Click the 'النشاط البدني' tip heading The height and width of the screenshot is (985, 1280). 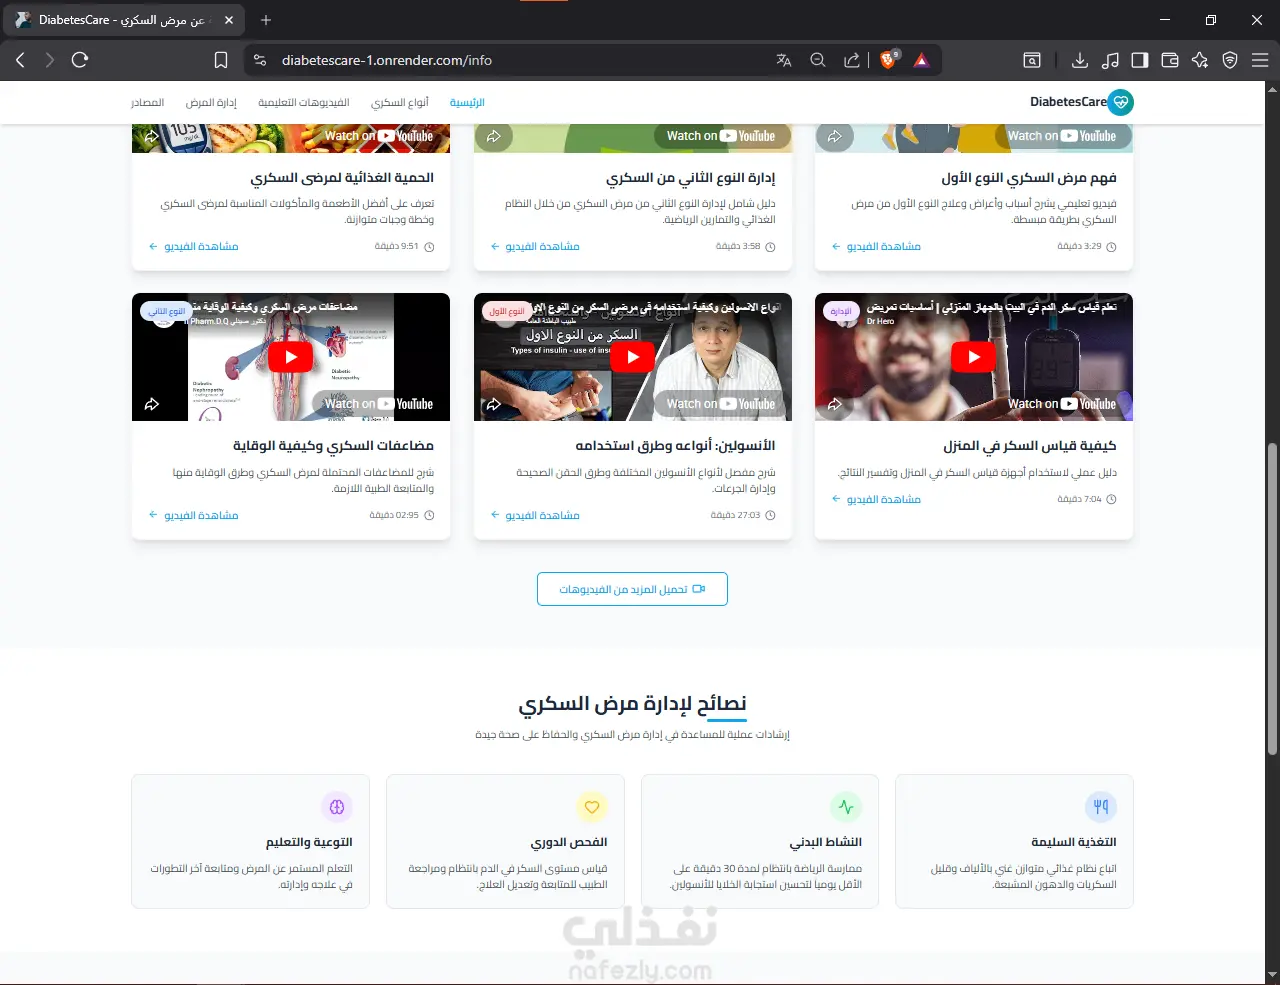click(826, 842)
